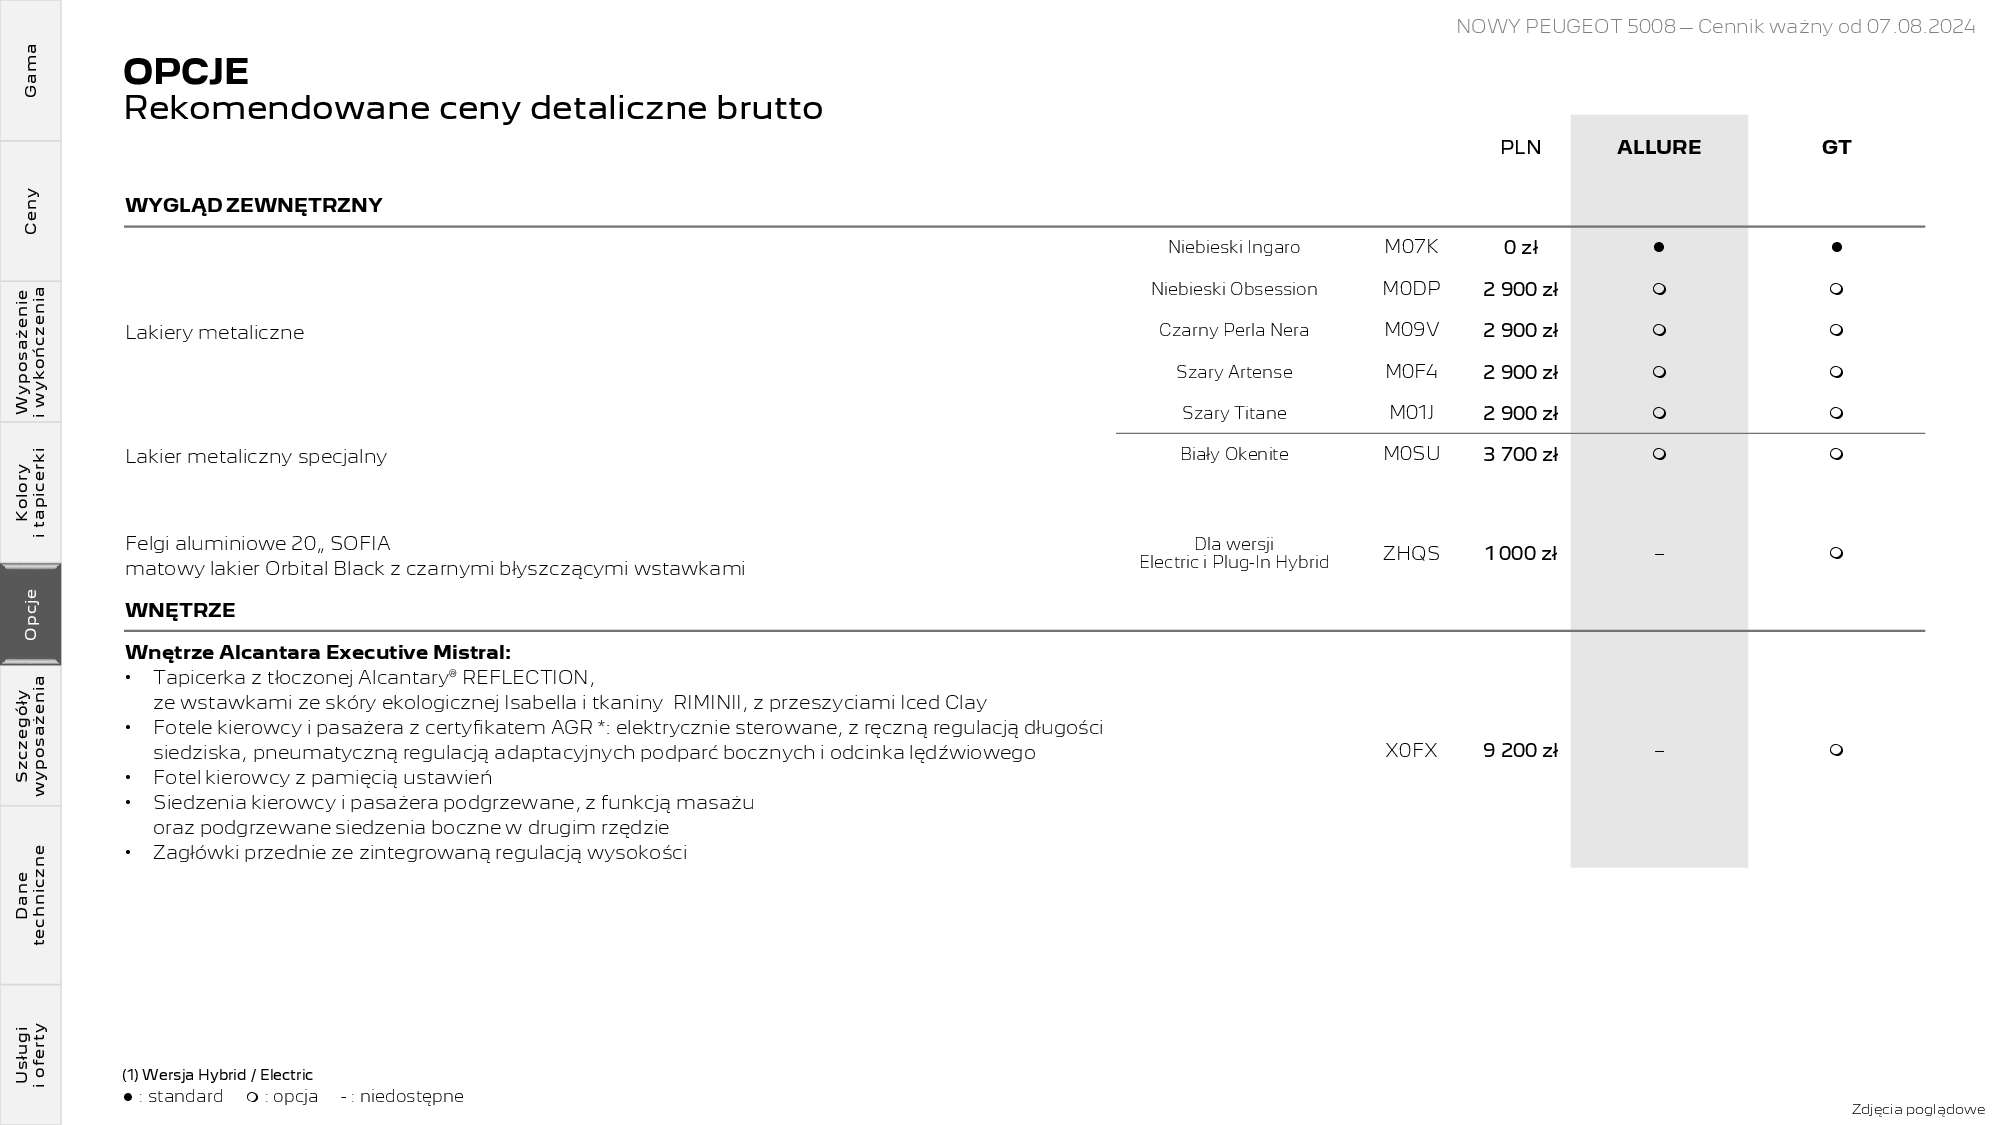Click GT option circle for ZHQS wheels
This screenshot has width=2000, height=1125.
(x=1836, y=553)
